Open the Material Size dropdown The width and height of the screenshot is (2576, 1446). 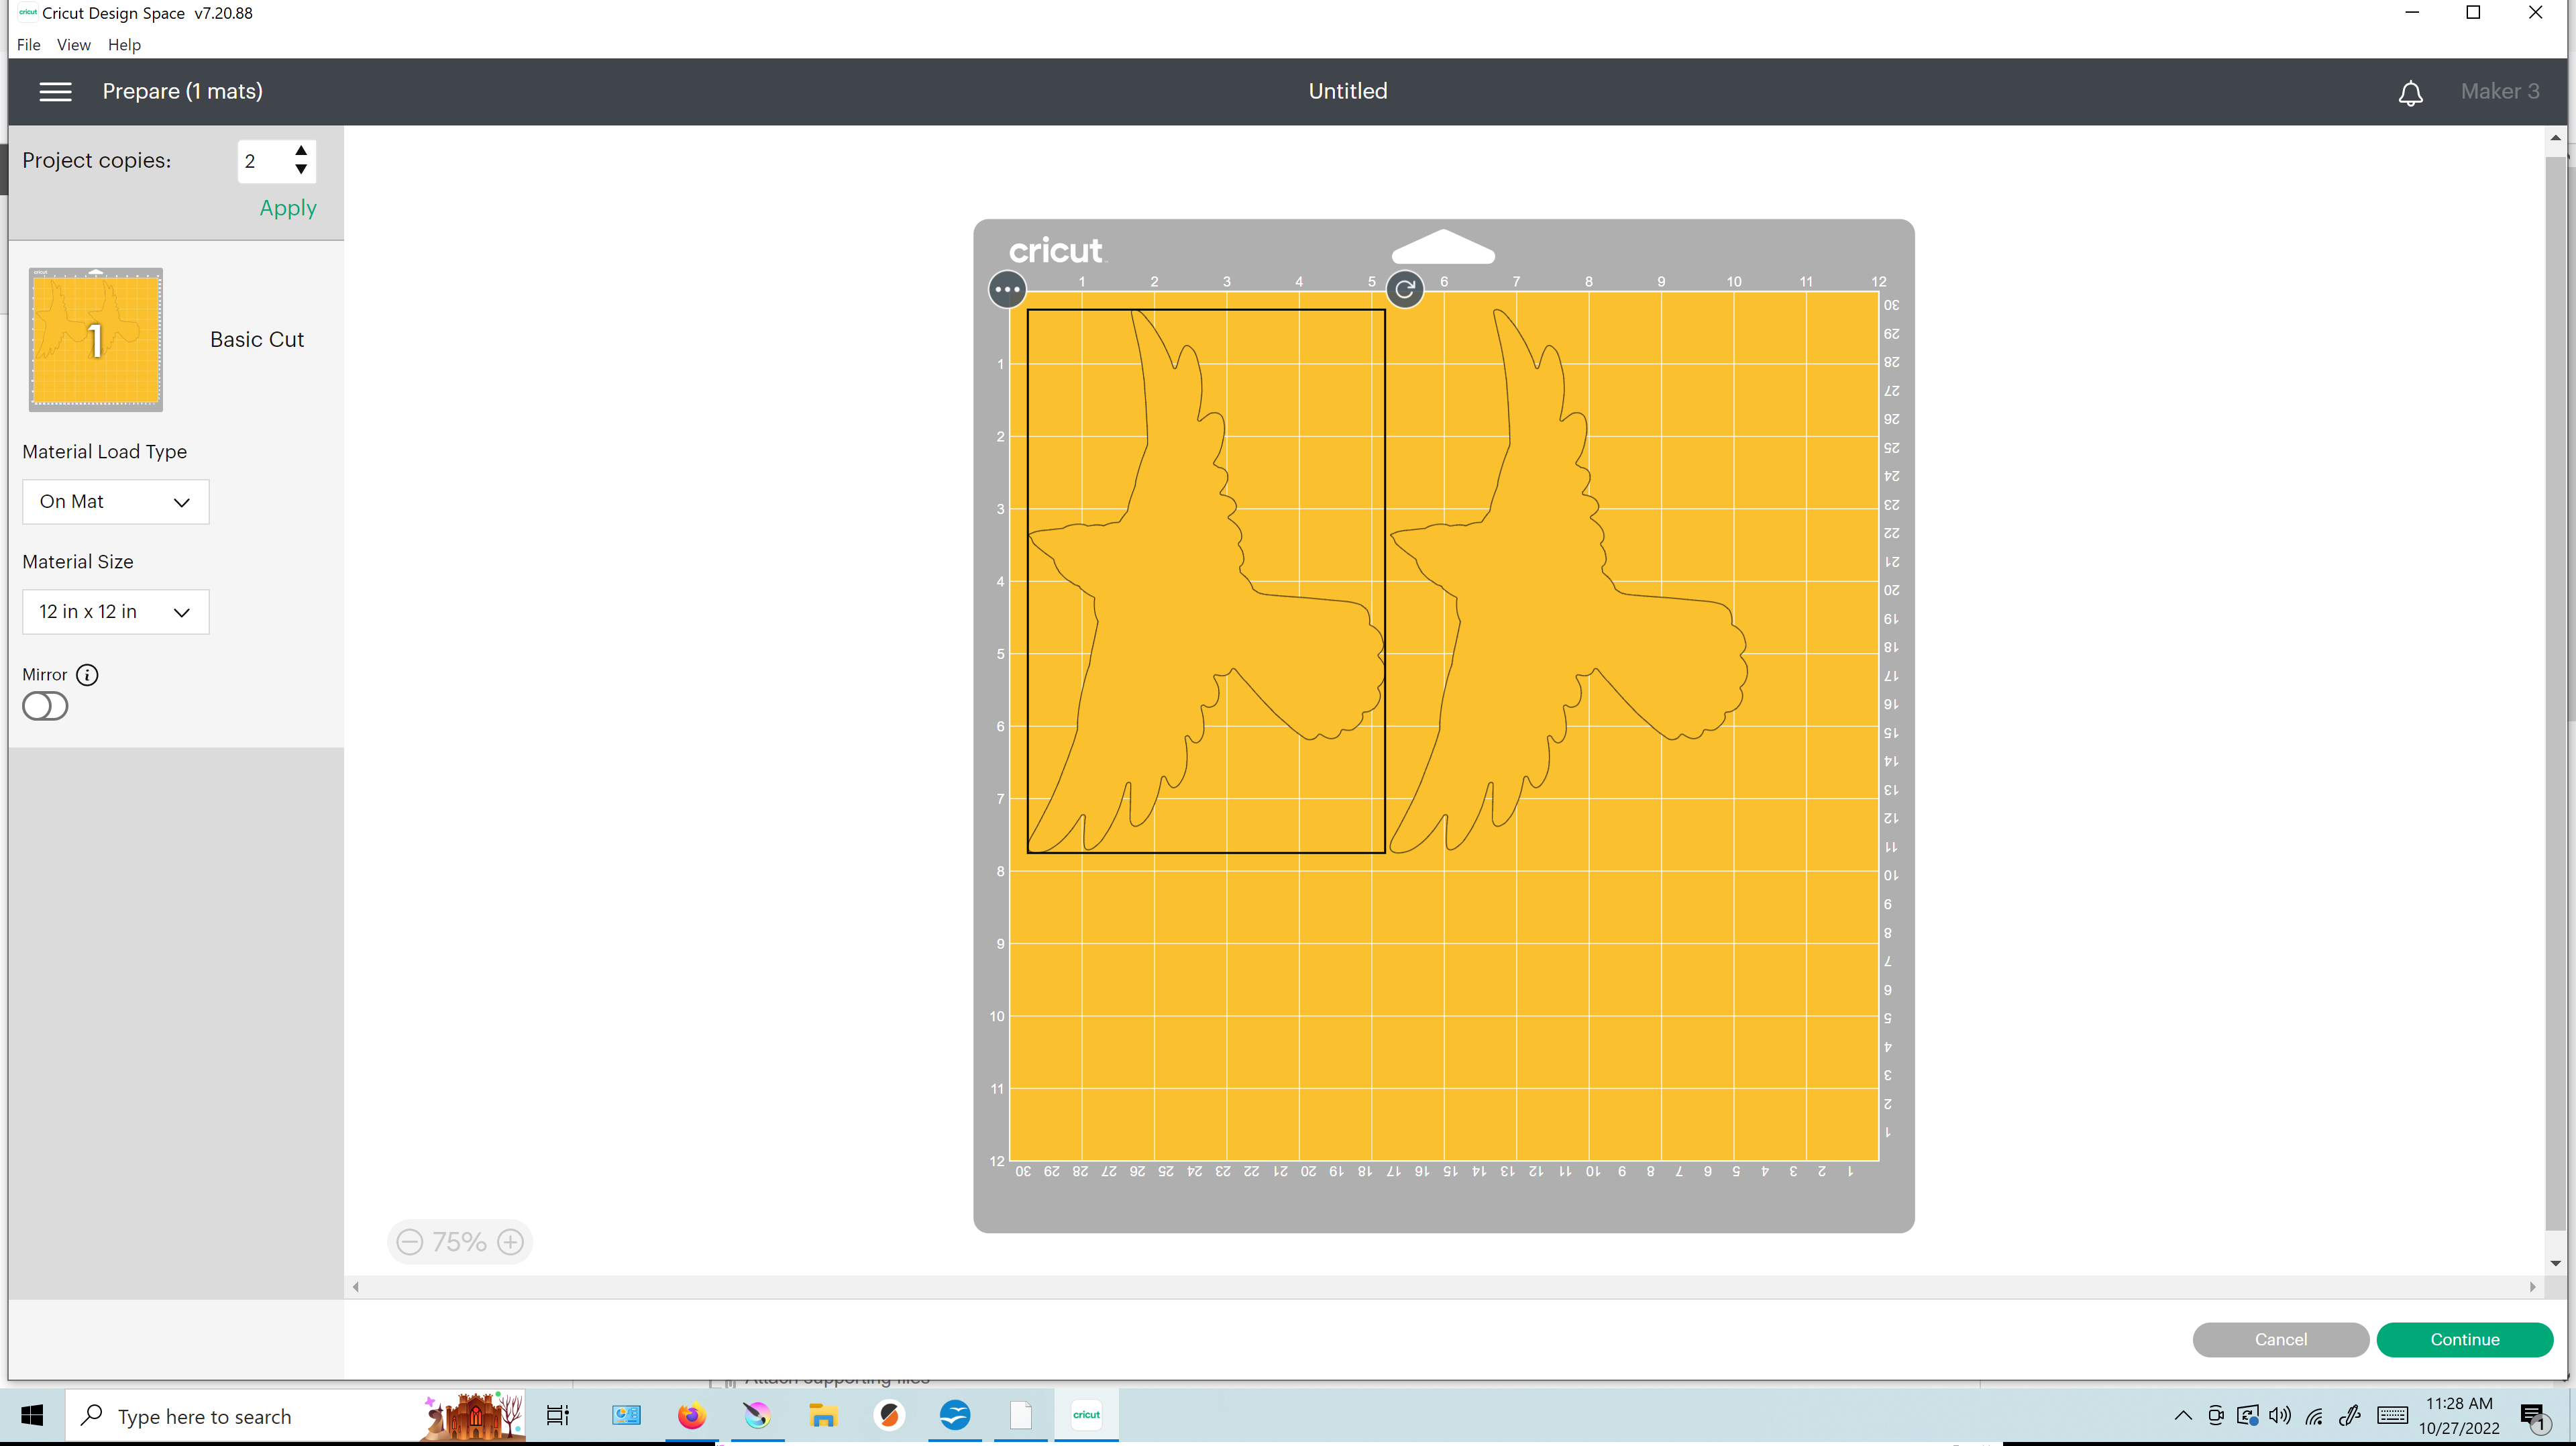[115, 611]
